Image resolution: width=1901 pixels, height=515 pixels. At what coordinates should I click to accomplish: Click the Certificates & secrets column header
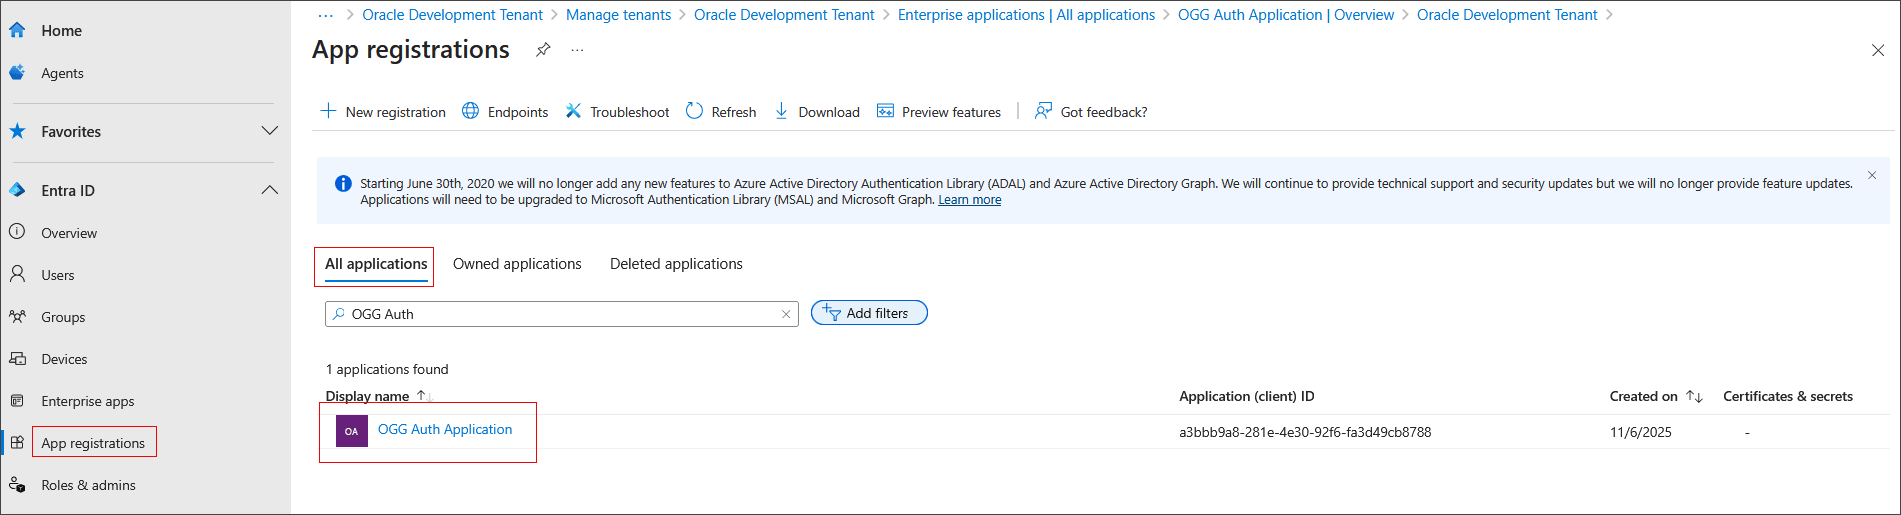(x=1788, y=396)
